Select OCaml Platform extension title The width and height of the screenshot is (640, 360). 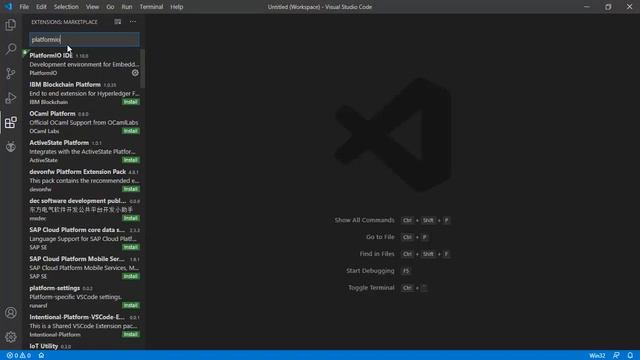click(52, 113)
